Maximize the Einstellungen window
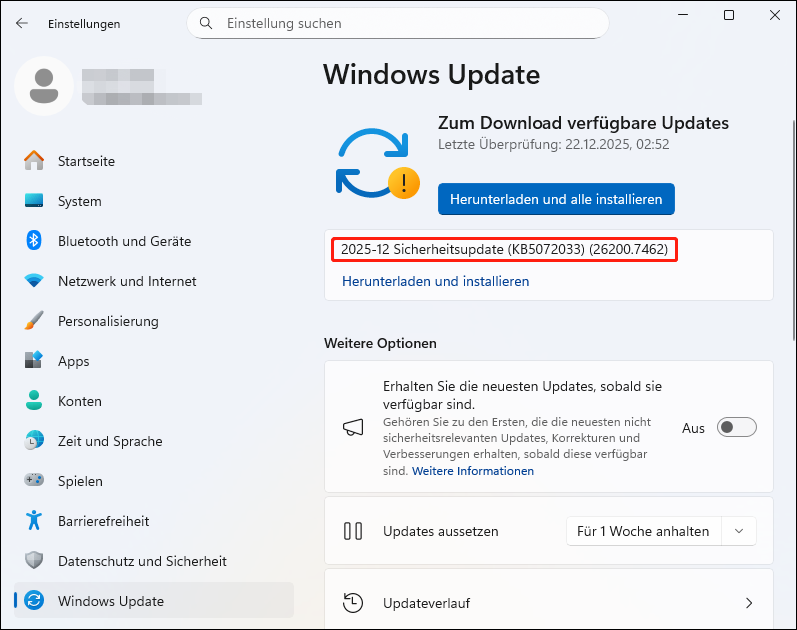Image resolution: width=797 pixels, height=630 pixels. pyautogui.click(x=729, y=15)
